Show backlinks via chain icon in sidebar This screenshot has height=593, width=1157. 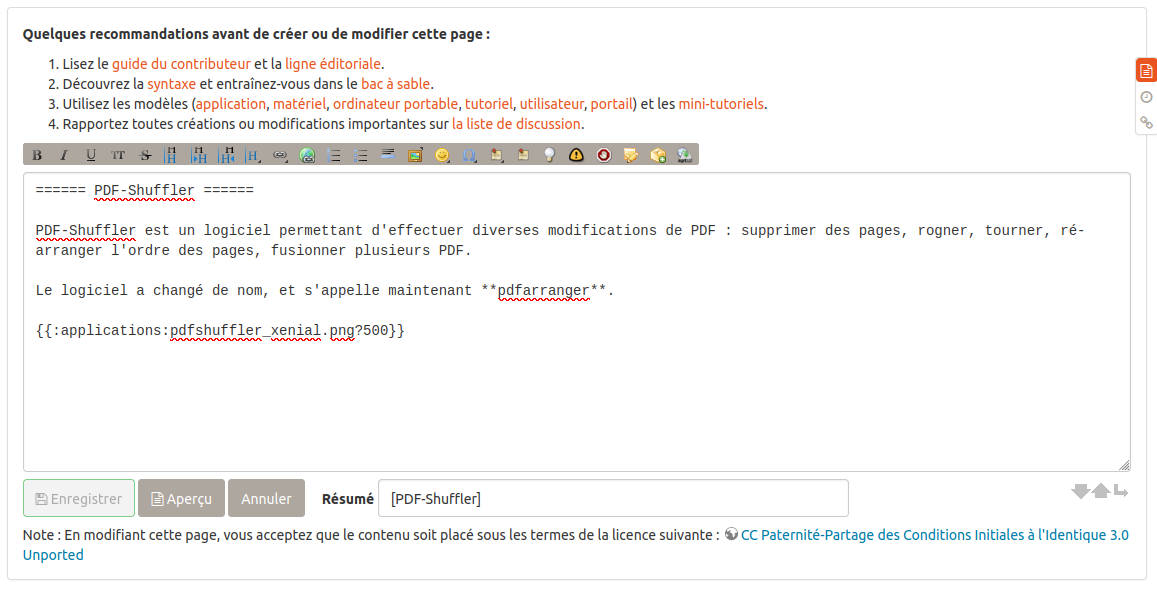tap(1146, 122)
